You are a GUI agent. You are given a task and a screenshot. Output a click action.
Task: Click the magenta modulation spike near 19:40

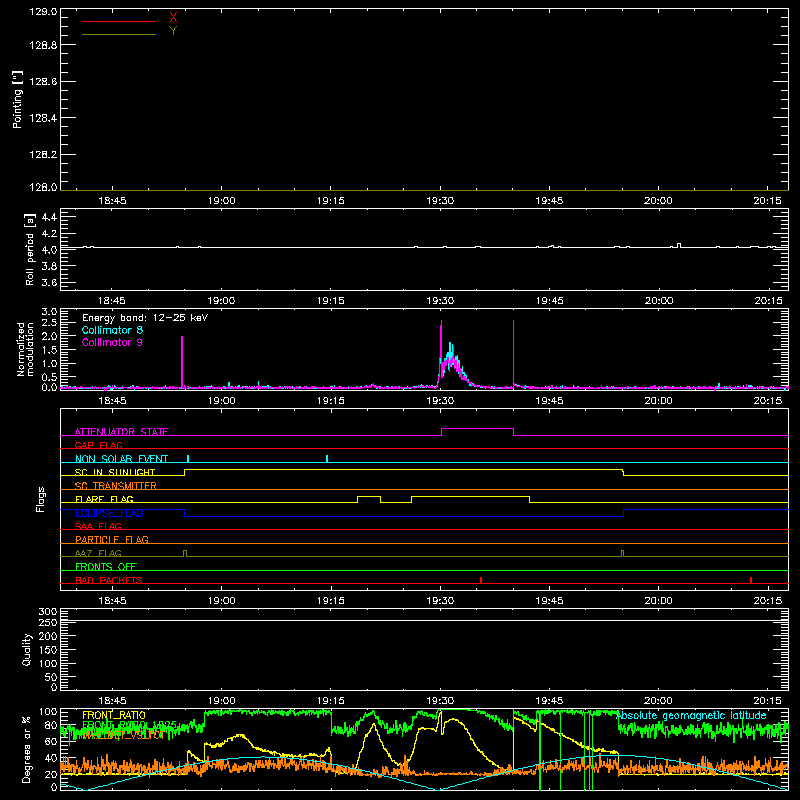pos(513,354)
